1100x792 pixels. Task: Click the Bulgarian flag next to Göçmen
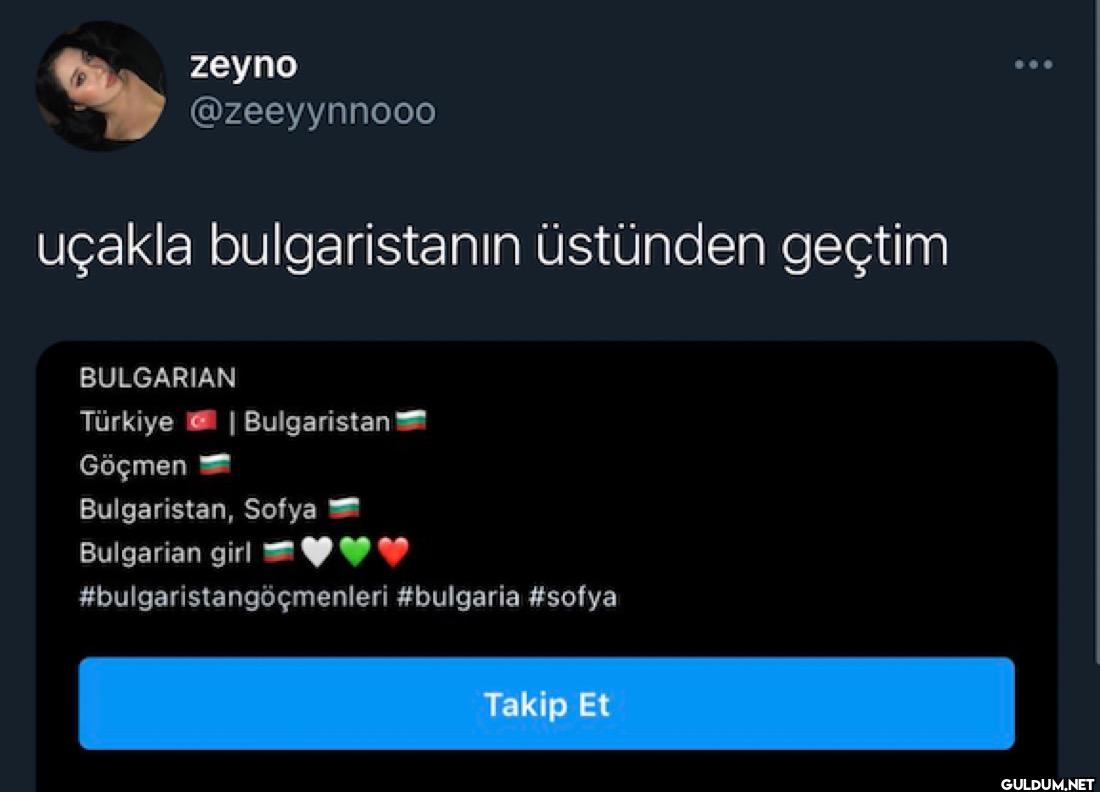pyautogui.click(x=215, y=464)
